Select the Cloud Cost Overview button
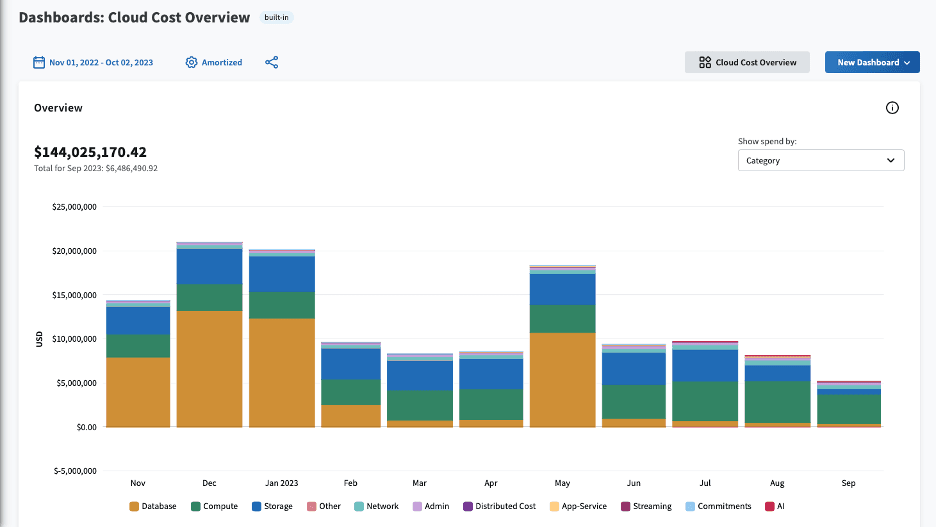The width and height of the screenshot is (936, 528). click(747, 63)
